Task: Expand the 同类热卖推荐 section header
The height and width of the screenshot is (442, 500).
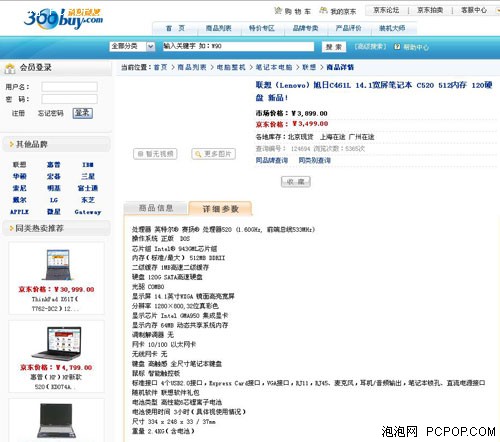Action: coord(56,228)
